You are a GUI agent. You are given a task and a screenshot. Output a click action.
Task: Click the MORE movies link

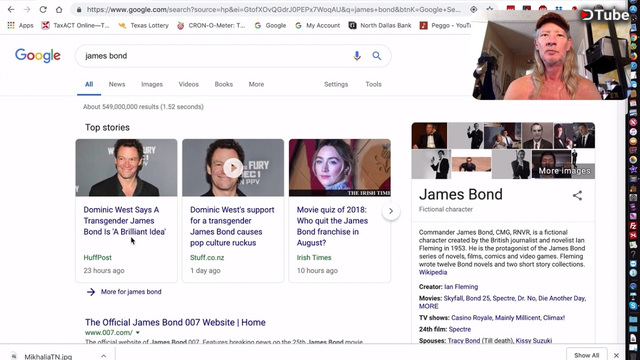pyautogui.click(x=429, y=306)
